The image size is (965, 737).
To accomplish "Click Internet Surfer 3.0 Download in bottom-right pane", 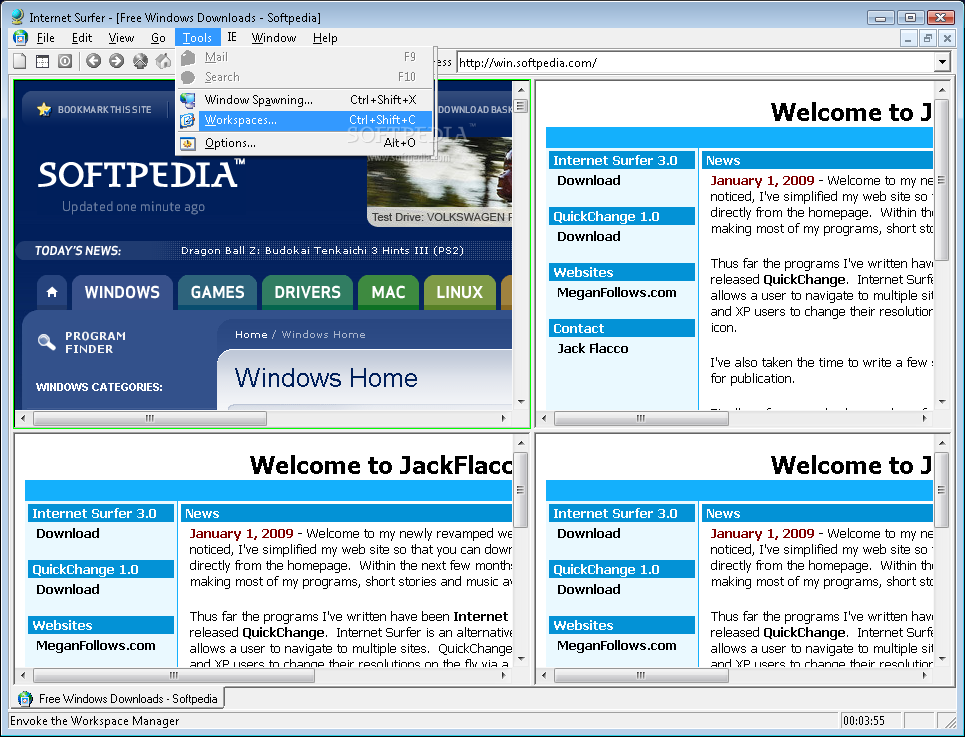I will 589,533.
